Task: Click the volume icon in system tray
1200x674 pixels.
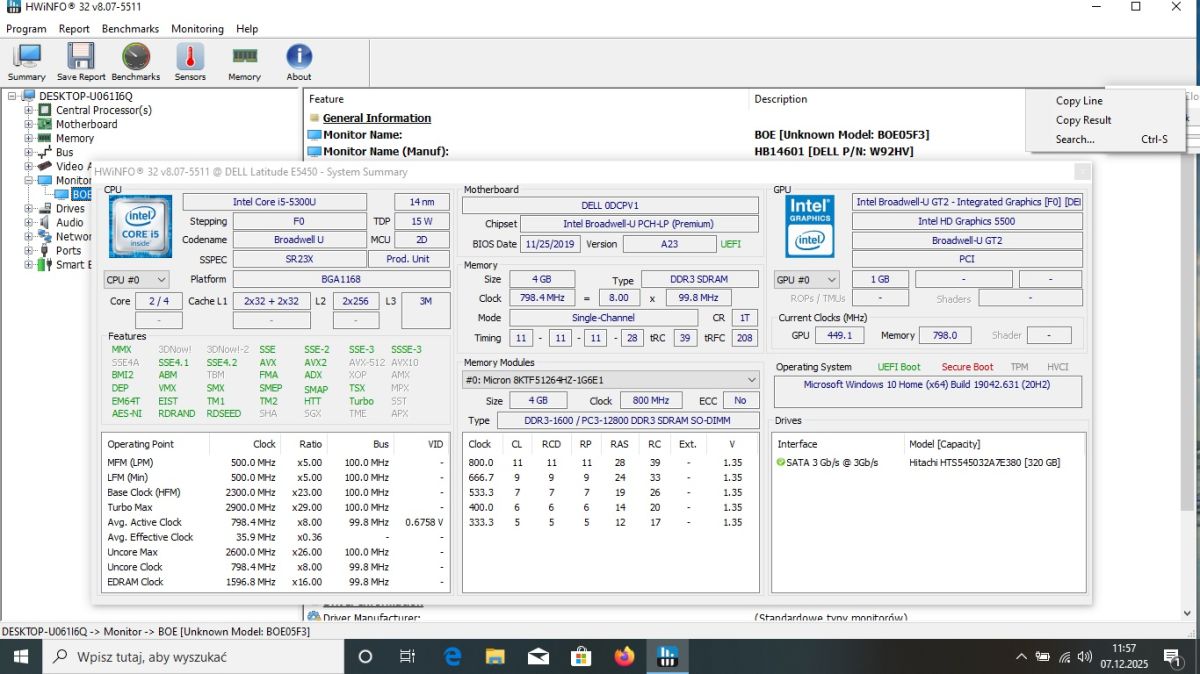Action: tap(1087, 657)
